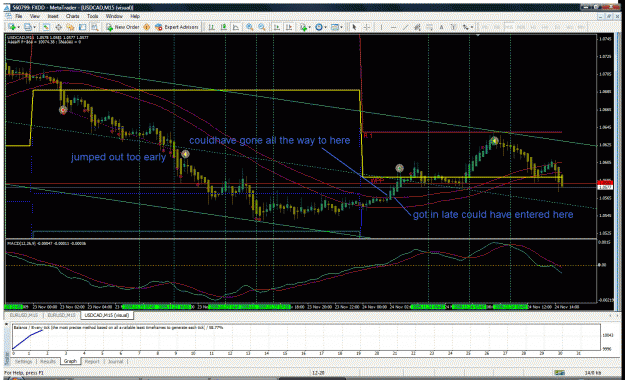This screenshot has height=380, width=625.
Task: Close the Tester panel with its x
Action: 6,324
